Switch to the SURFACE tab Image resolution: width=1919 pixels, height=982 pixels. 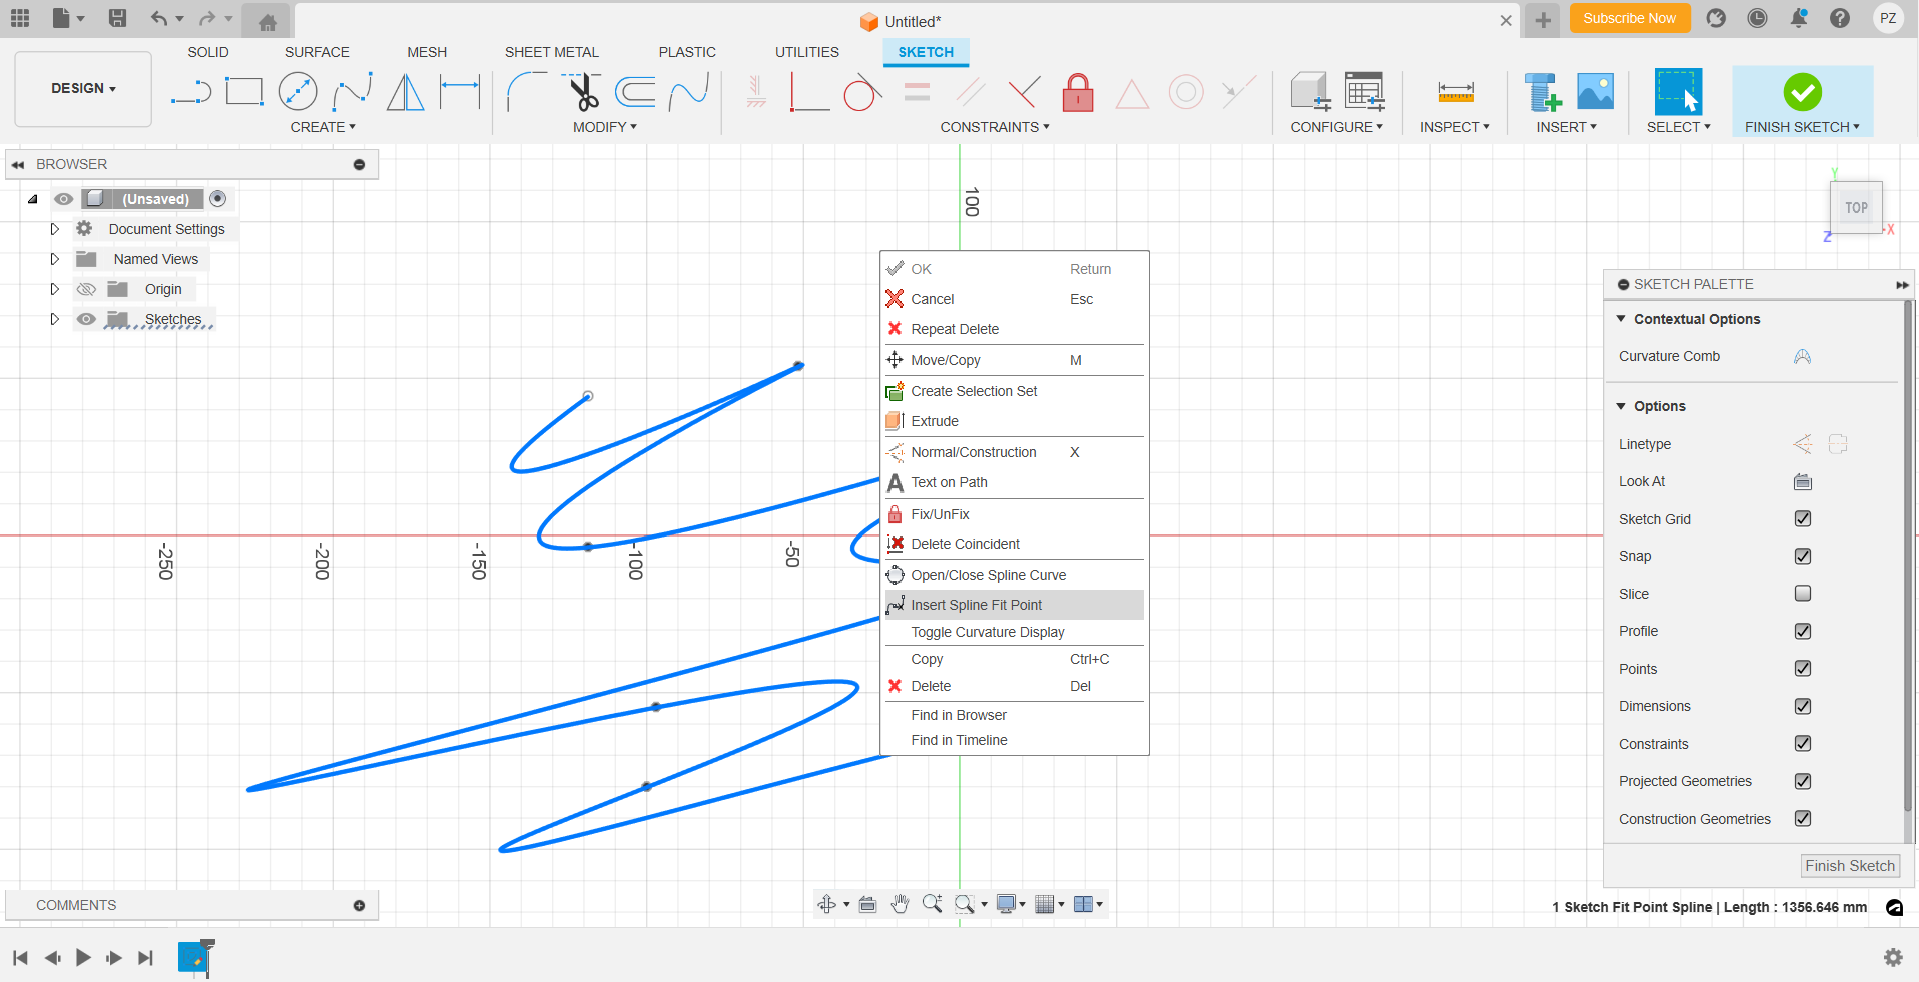[x=317, y=52]
